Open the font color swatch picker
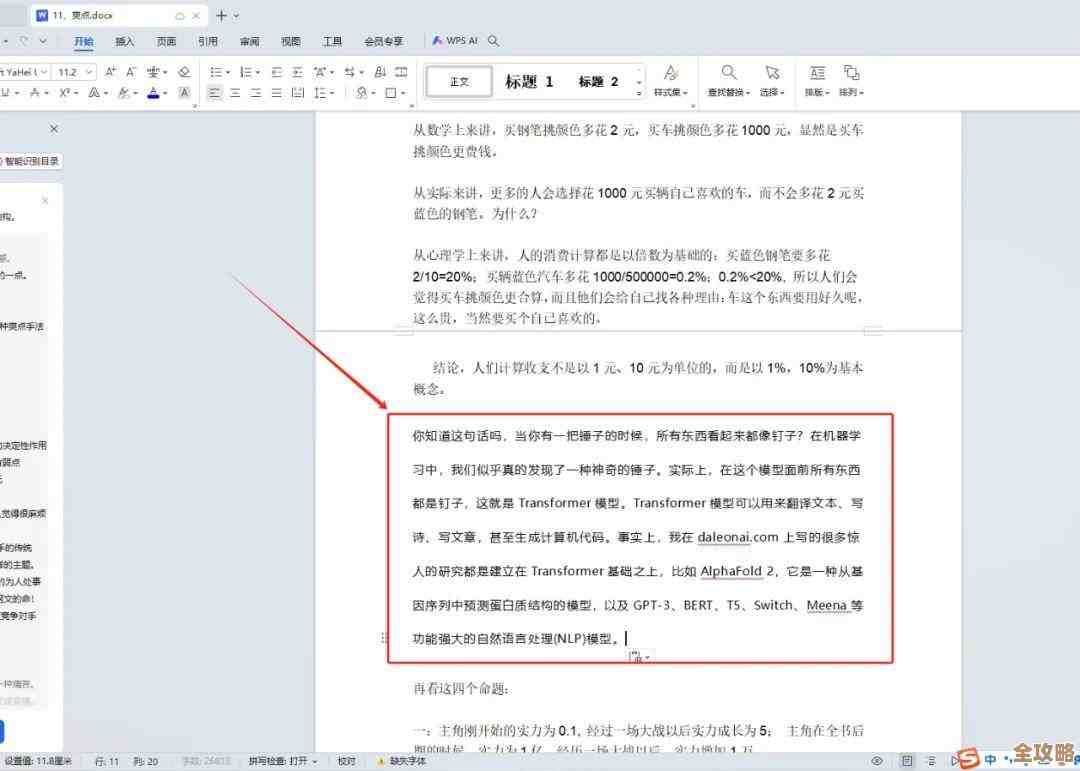1080x771 pixels. 165,93
